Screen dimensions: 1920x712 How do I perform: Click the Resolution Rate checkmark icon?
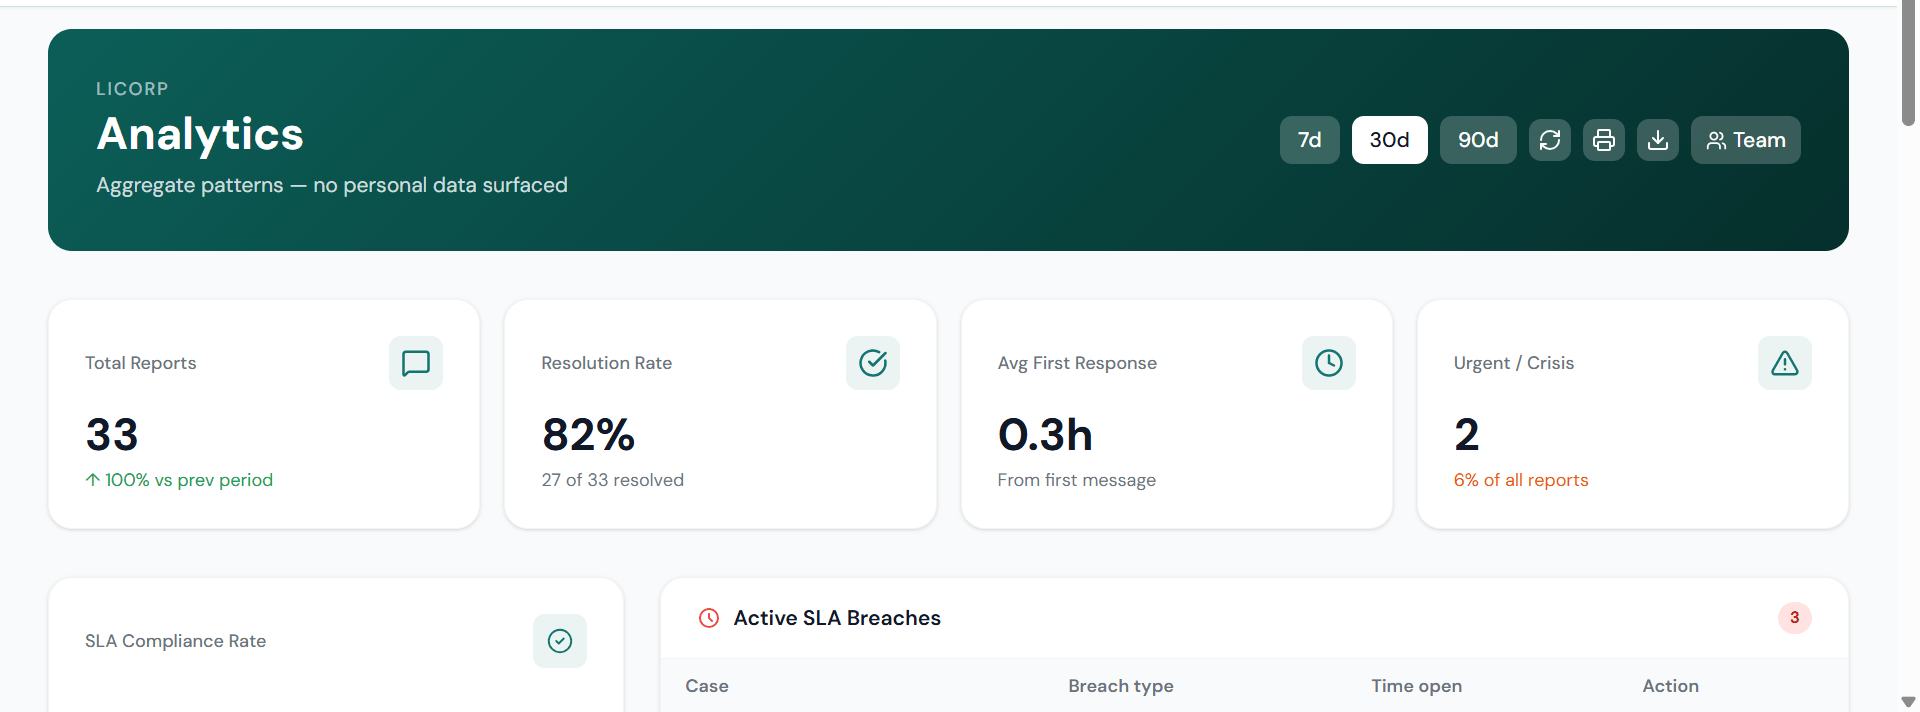click(x=873, y=363)
